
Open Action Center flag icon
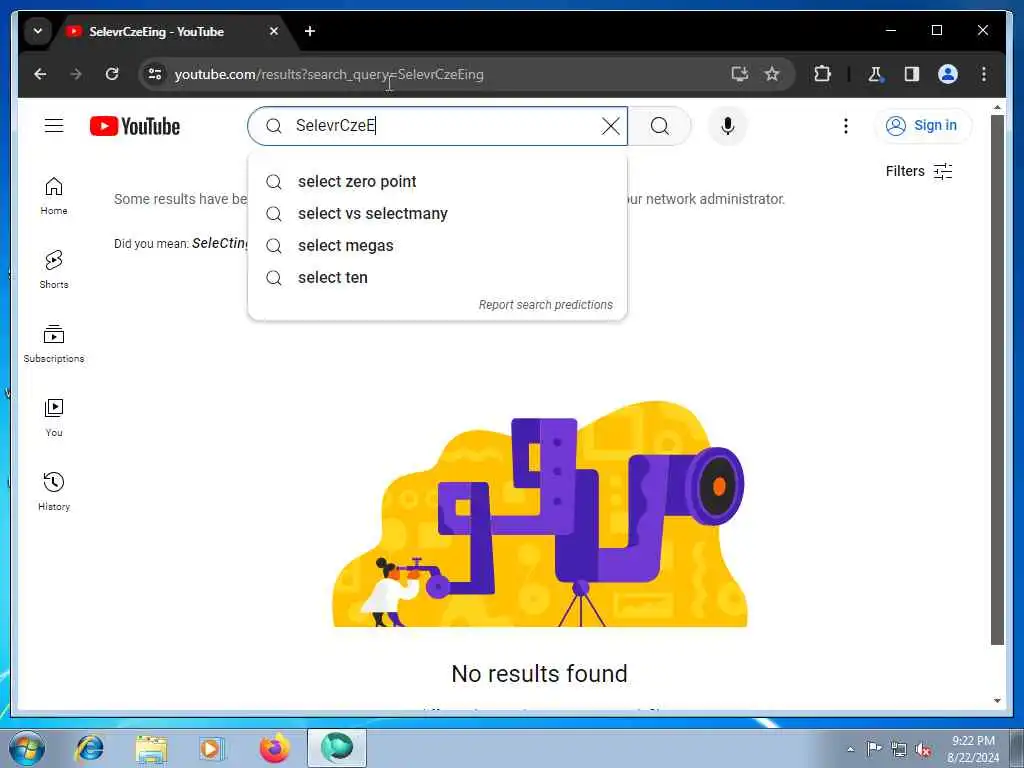click(x=874, y=749)
